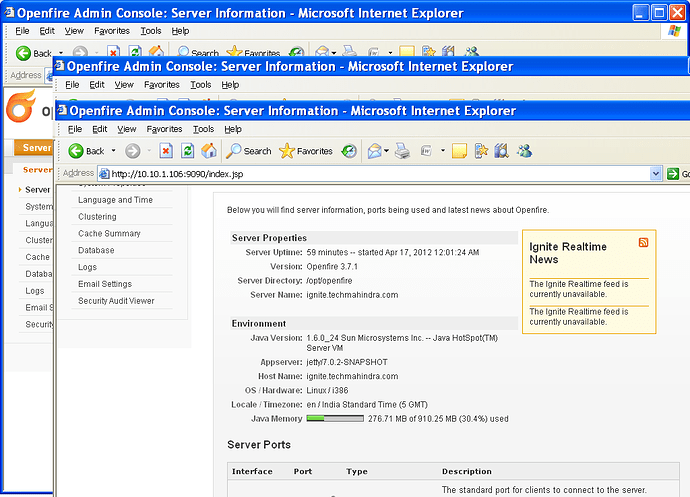Screen dimensions: 690x497
Task: Open the Clustering sidebar link
Action: point(97,217)
